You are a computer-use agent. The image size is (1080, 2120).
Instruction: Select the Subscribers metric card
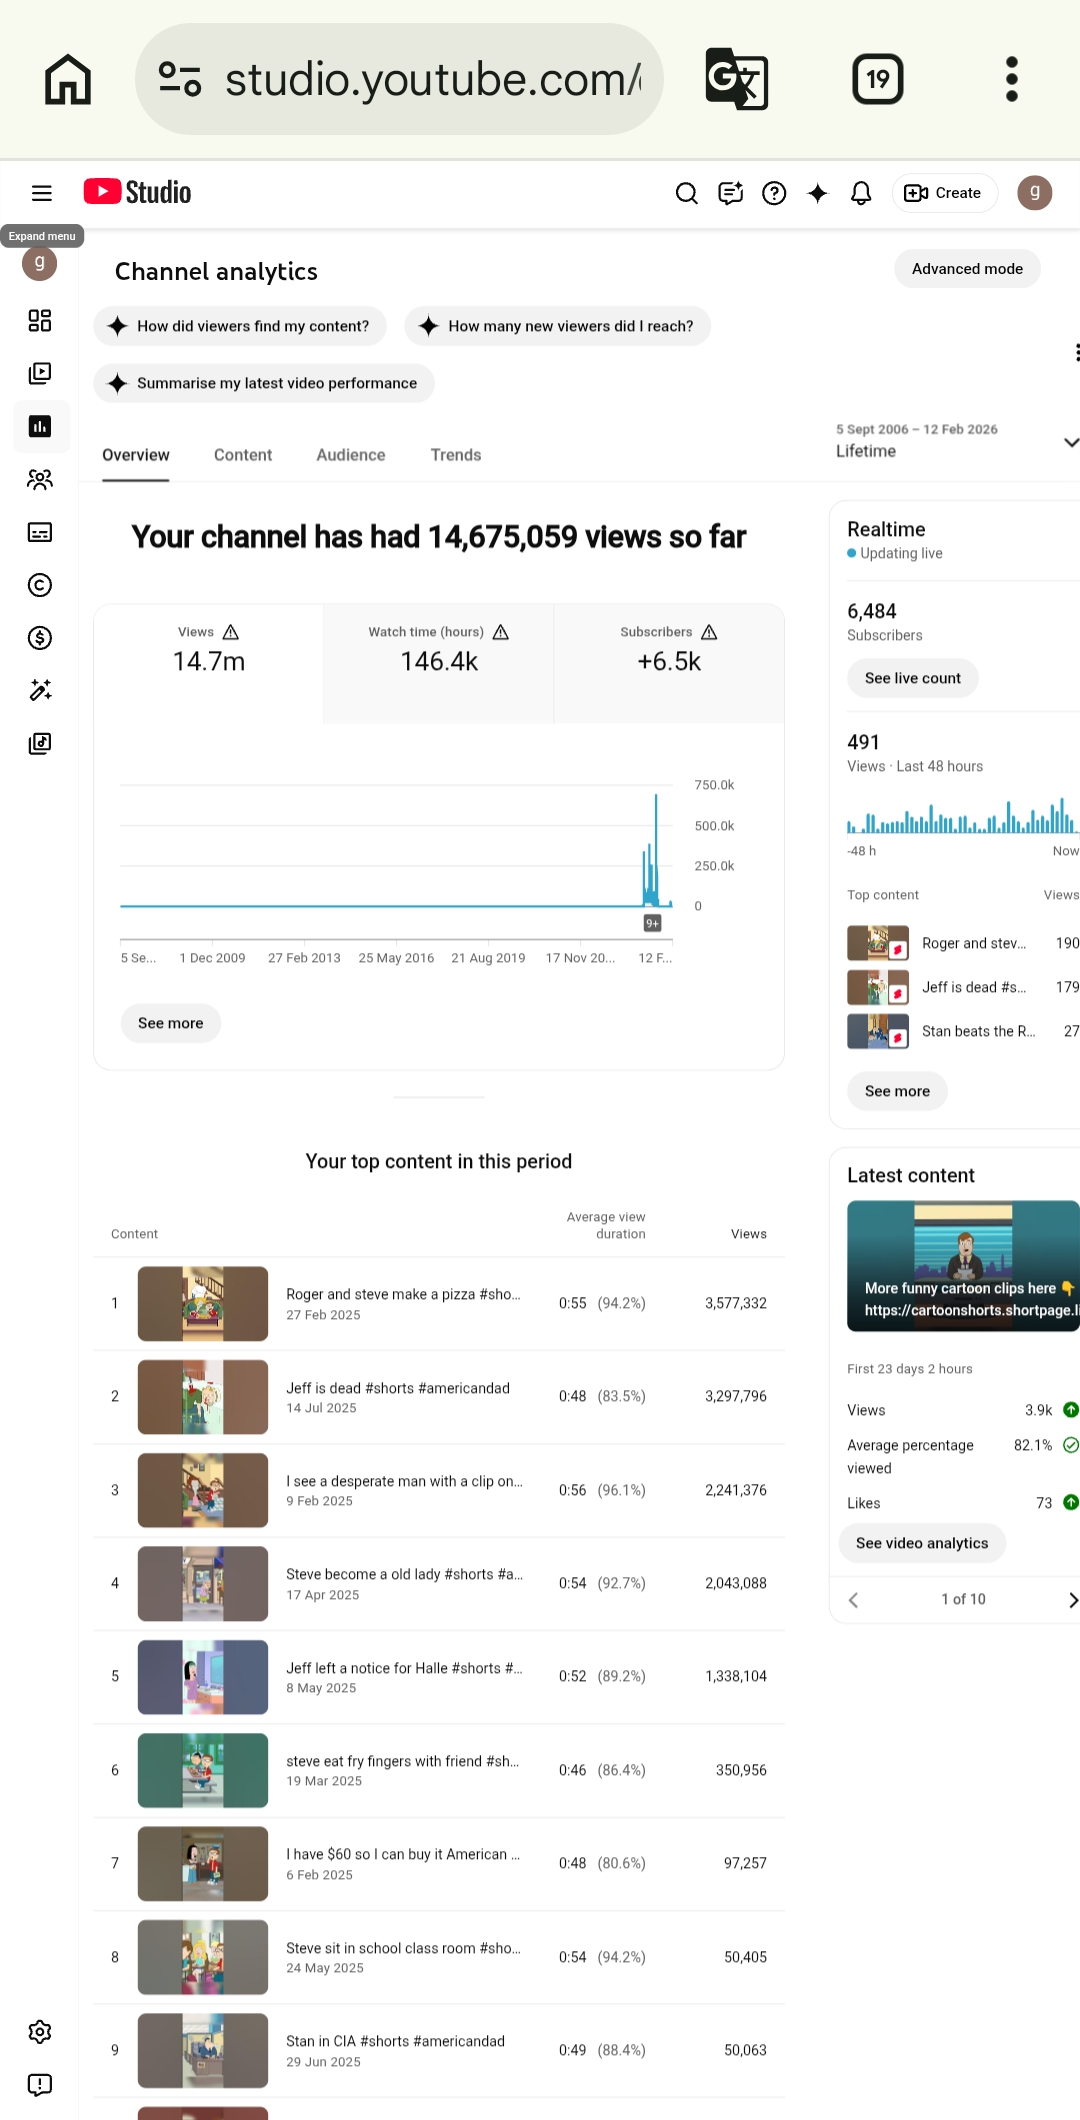(669, 663)
